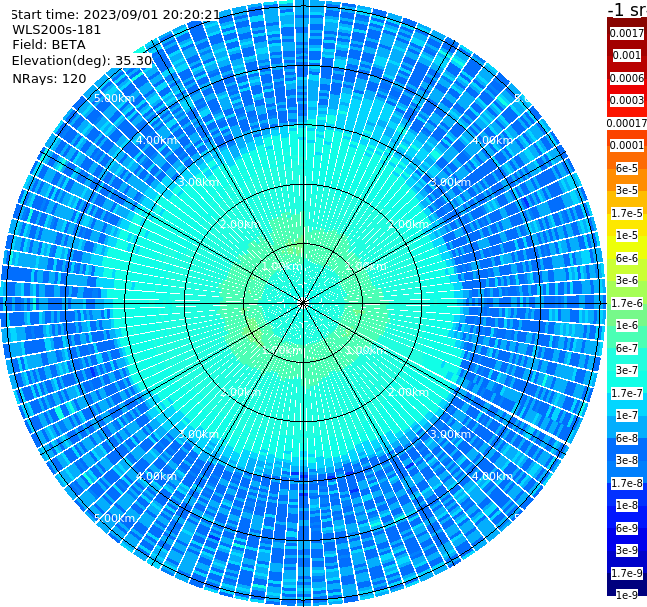Click the upper-left '1.00km' range ring label
This screenshot has width=647, height=607.
pos(282,266)
